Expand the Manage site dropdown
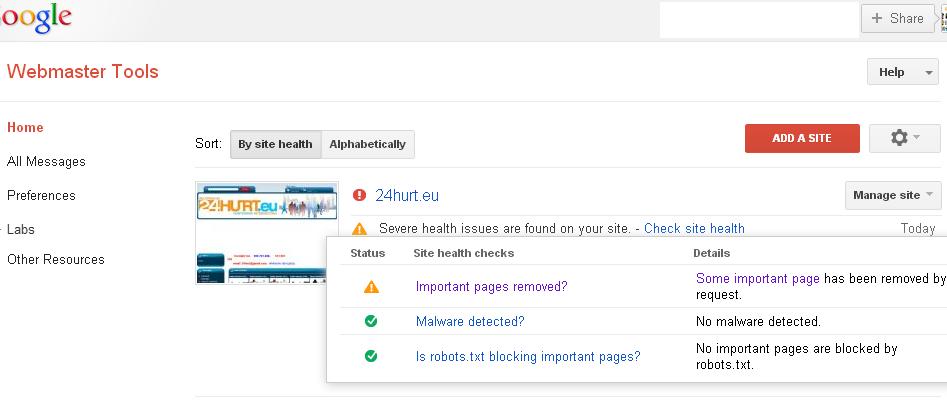This screenshot has height=418, width=947. click(x=893, y=195)
